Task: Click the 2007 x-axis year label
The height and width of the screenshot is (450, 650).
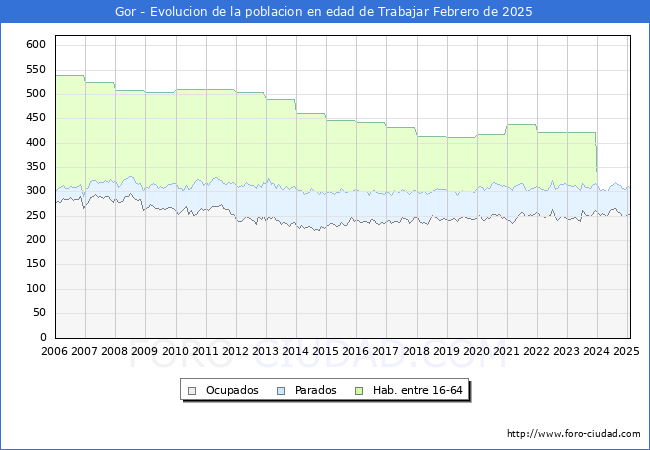Action: click(84, 351)
